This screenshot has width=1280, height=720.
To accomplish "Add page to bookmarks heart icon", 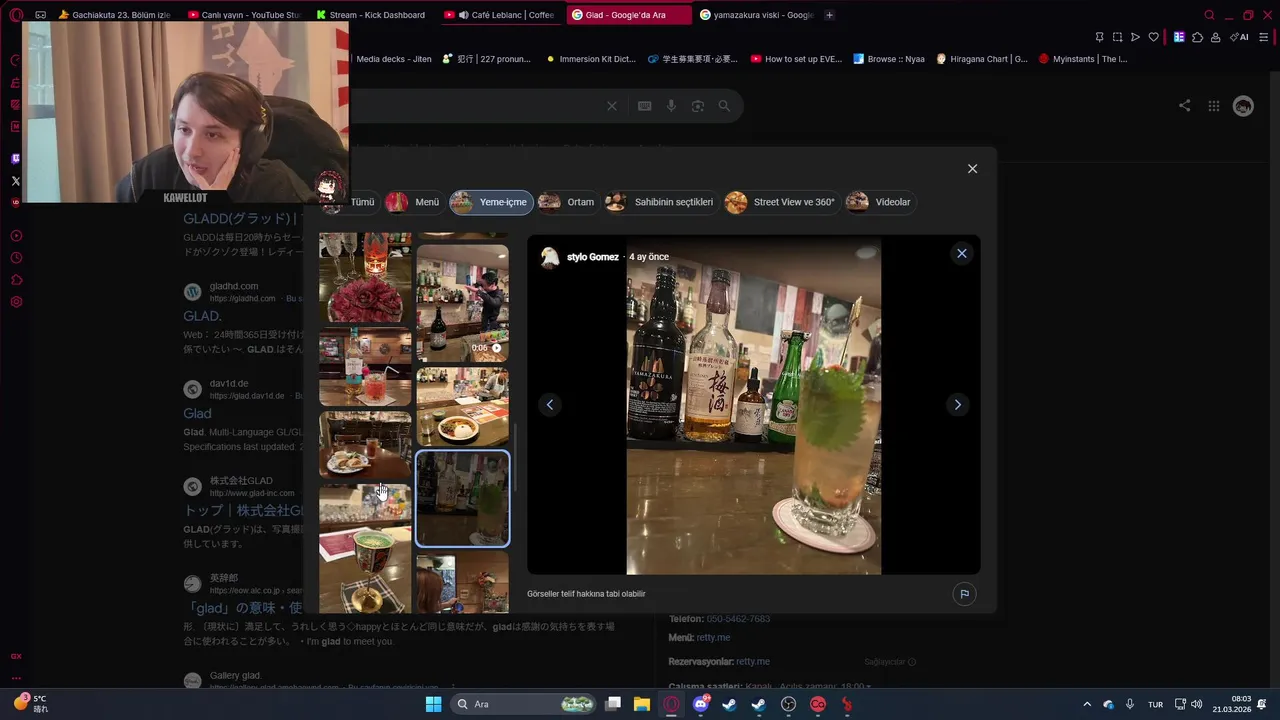I will (1153, 37).
